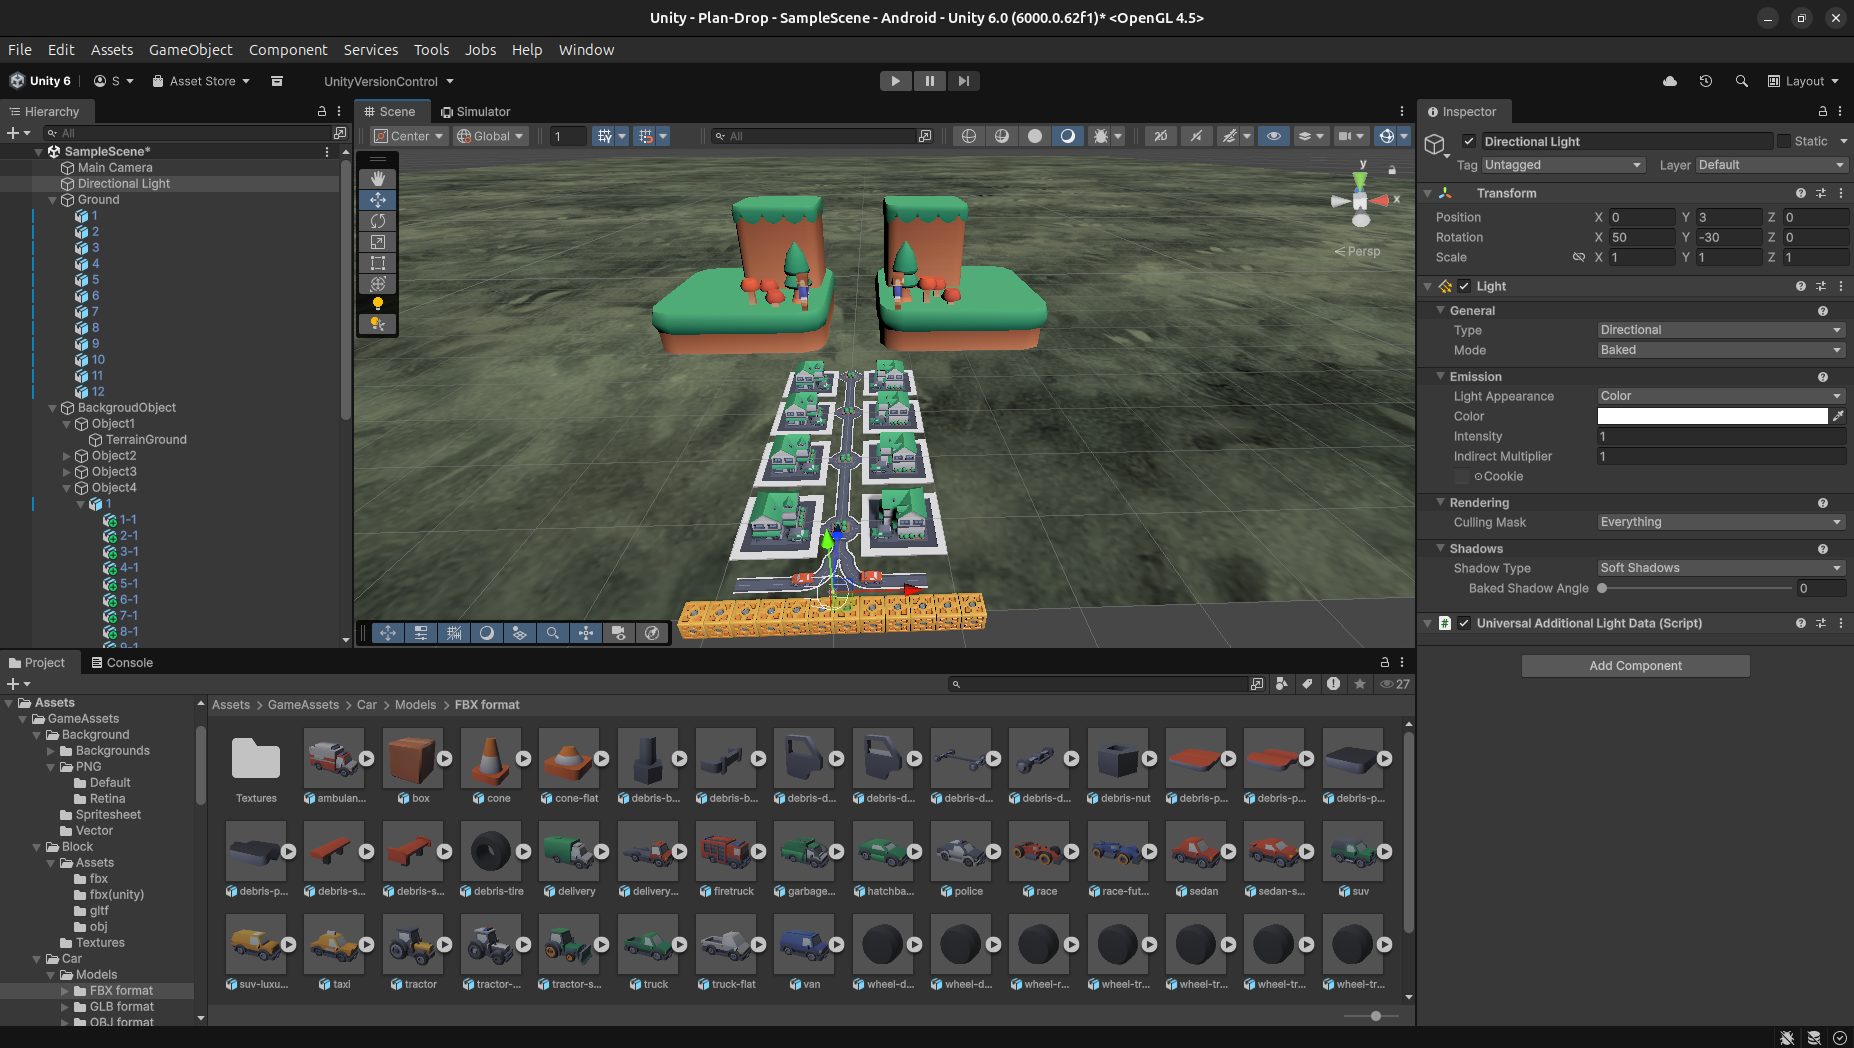Viewport: 1854px width, 1048px height.
Task: Click the Play button
Action: coord(895,81)
